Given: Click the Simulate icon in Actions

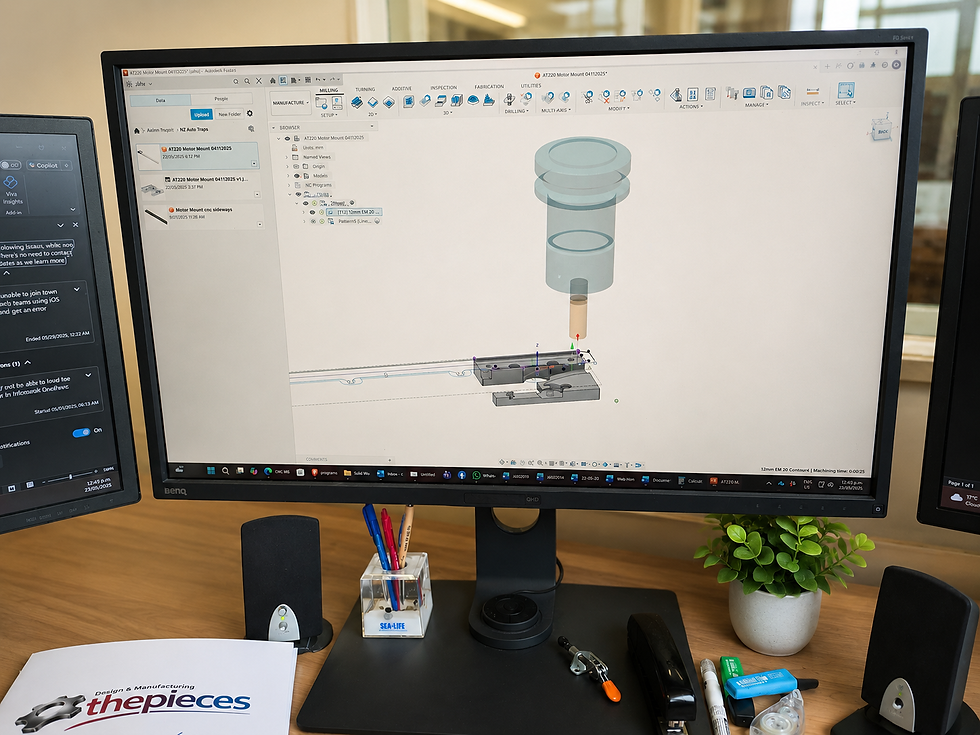Looking at the screenshot, I should click(676, 95).
